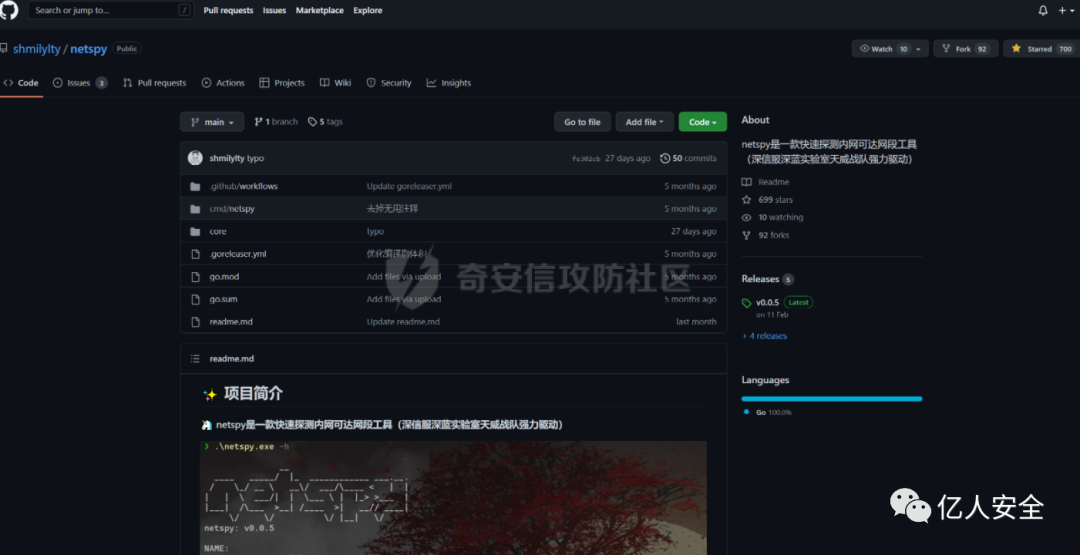Open readme.md header in the readme panel
This screenshot has width=1080, height=555.
pyautogui.click(x=231, y=359)
